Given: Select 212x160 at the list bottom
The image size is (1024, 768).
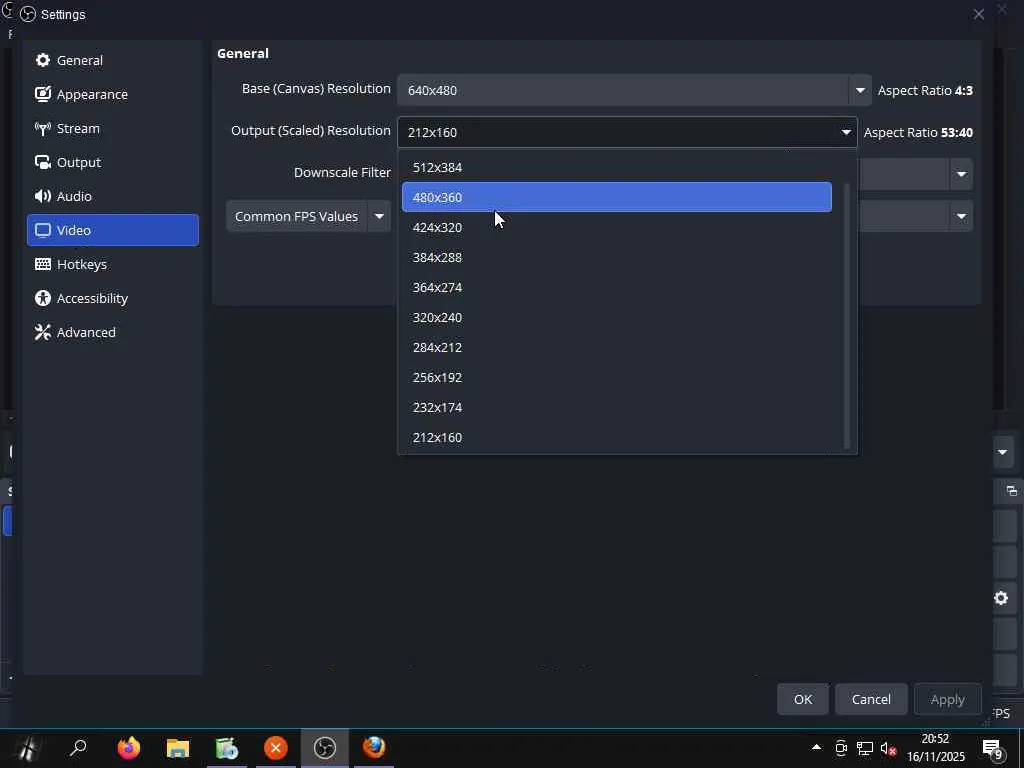Looking at the screenshot, I should (x=616, y=438).
